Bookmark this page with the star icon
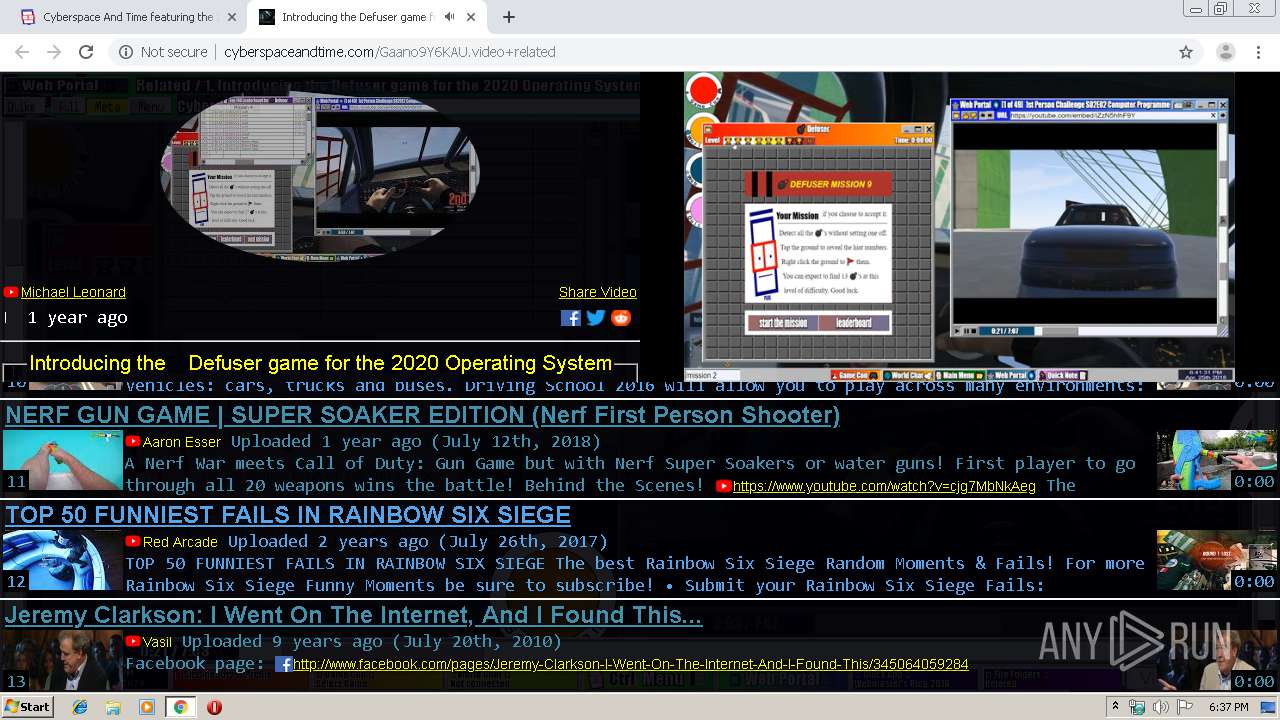This screenshot has height=720, width=1280. coord(1186,52)
